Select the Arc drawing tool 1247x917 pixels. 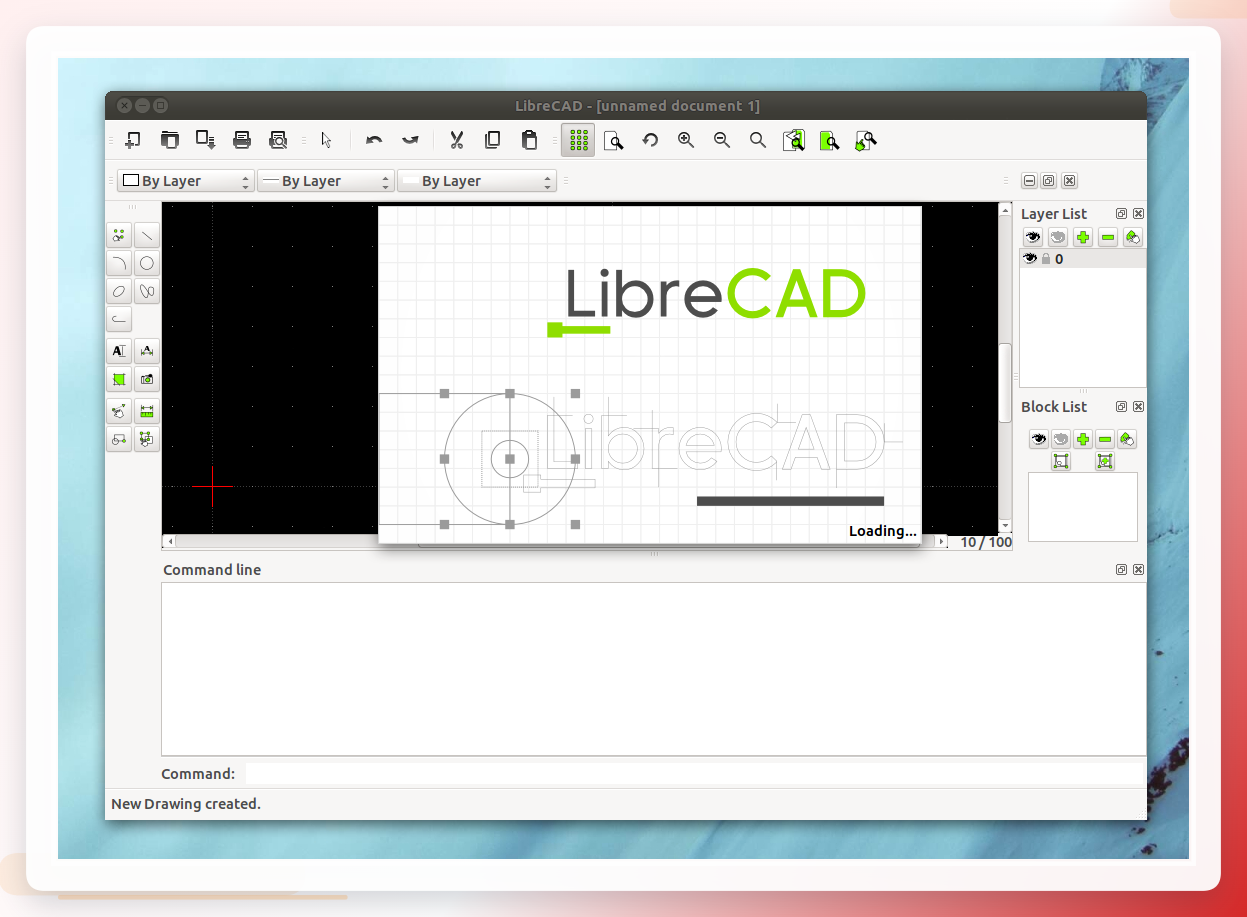click(119, 264)
